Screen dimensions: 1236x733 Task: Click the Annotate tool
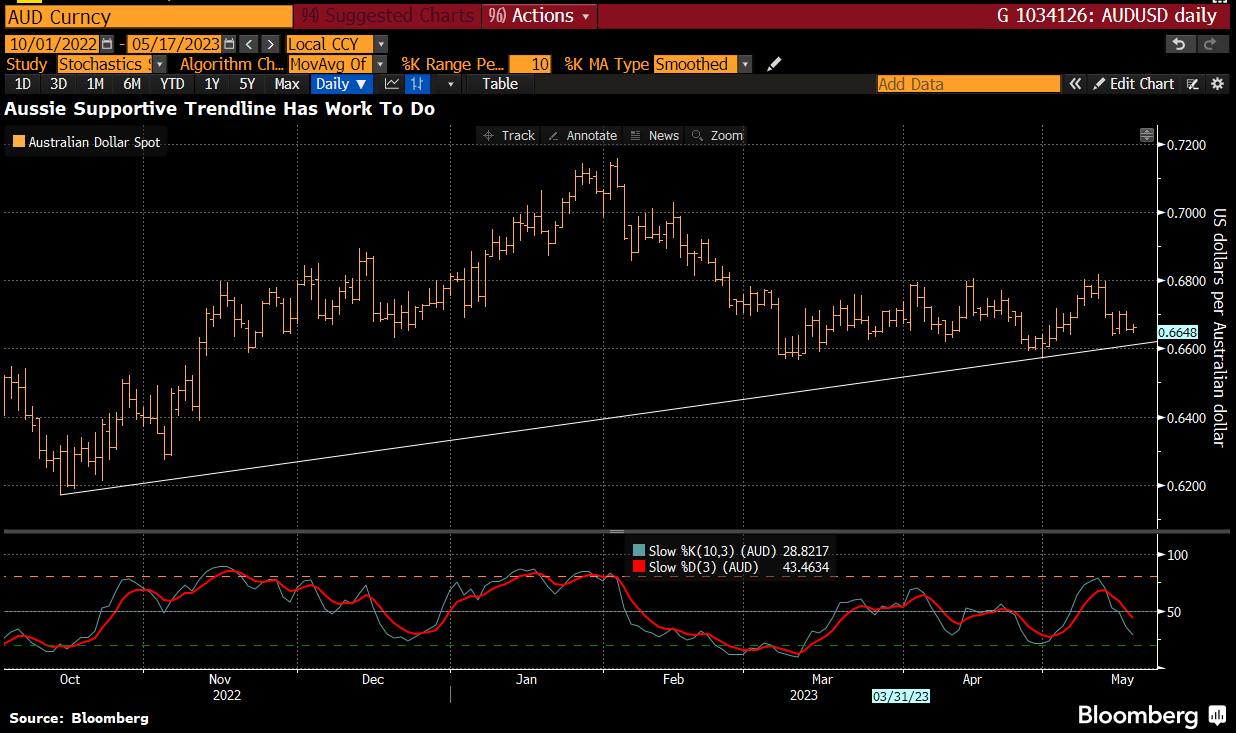tap(582, 135)
